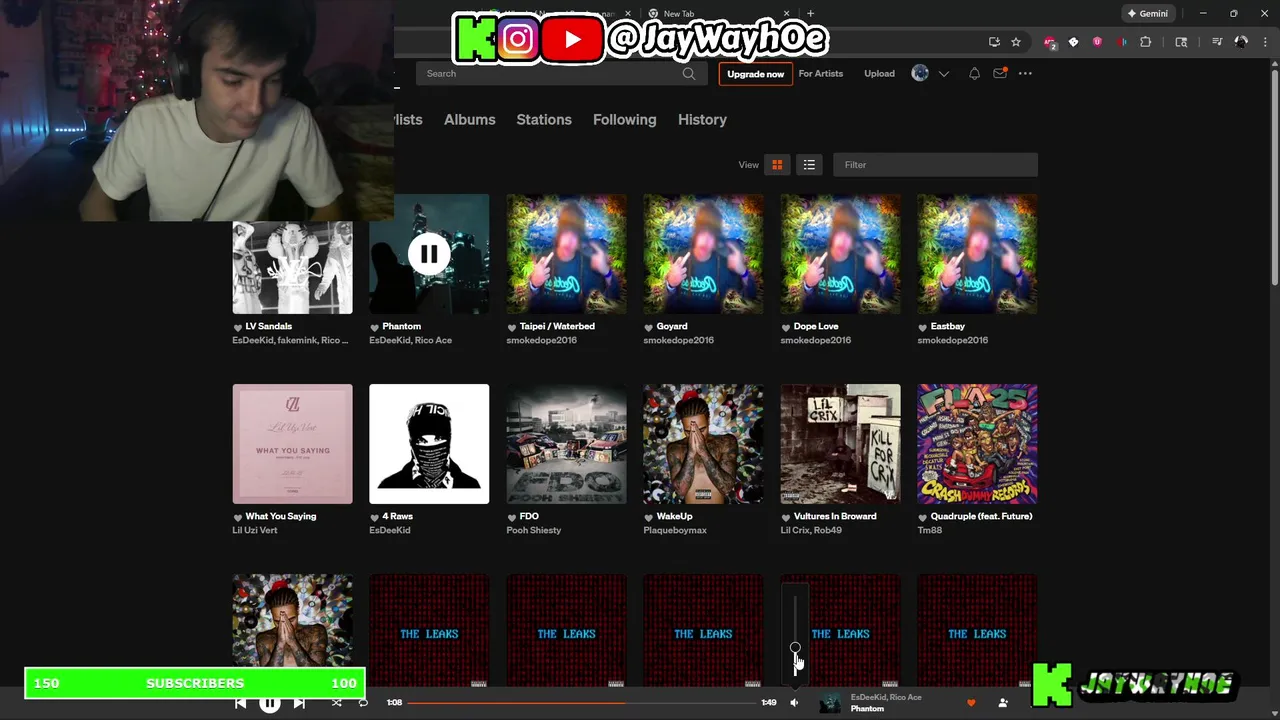Open the Chrome Extensions puzzle icon
The image size is (1280, 720).
[1146, 42]
